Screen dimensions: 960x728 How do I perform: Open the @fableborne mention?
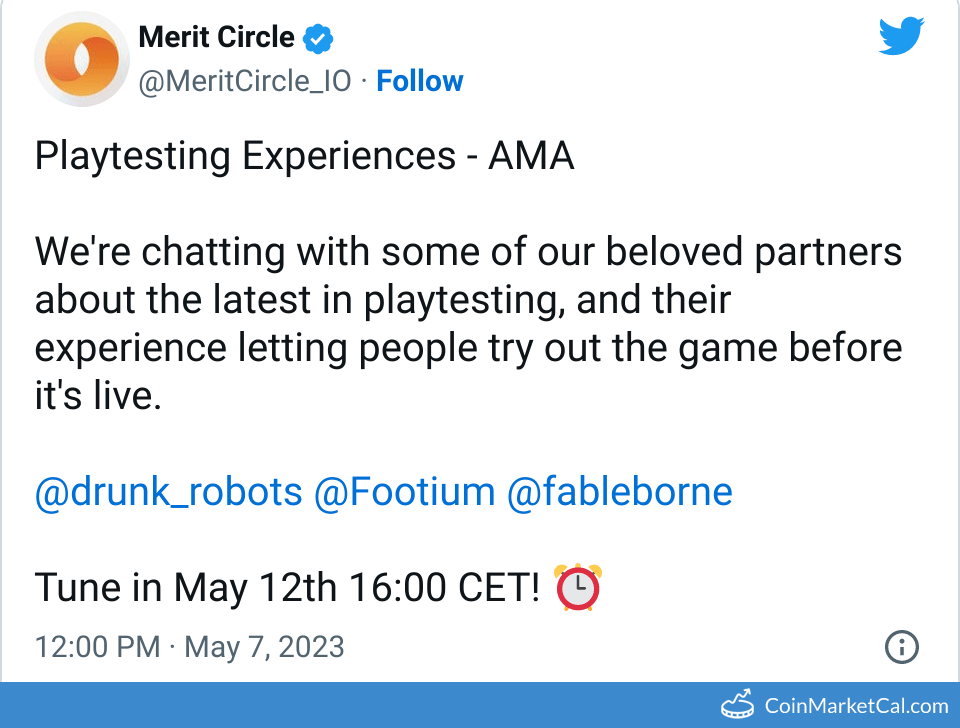(x=619, y=492)
